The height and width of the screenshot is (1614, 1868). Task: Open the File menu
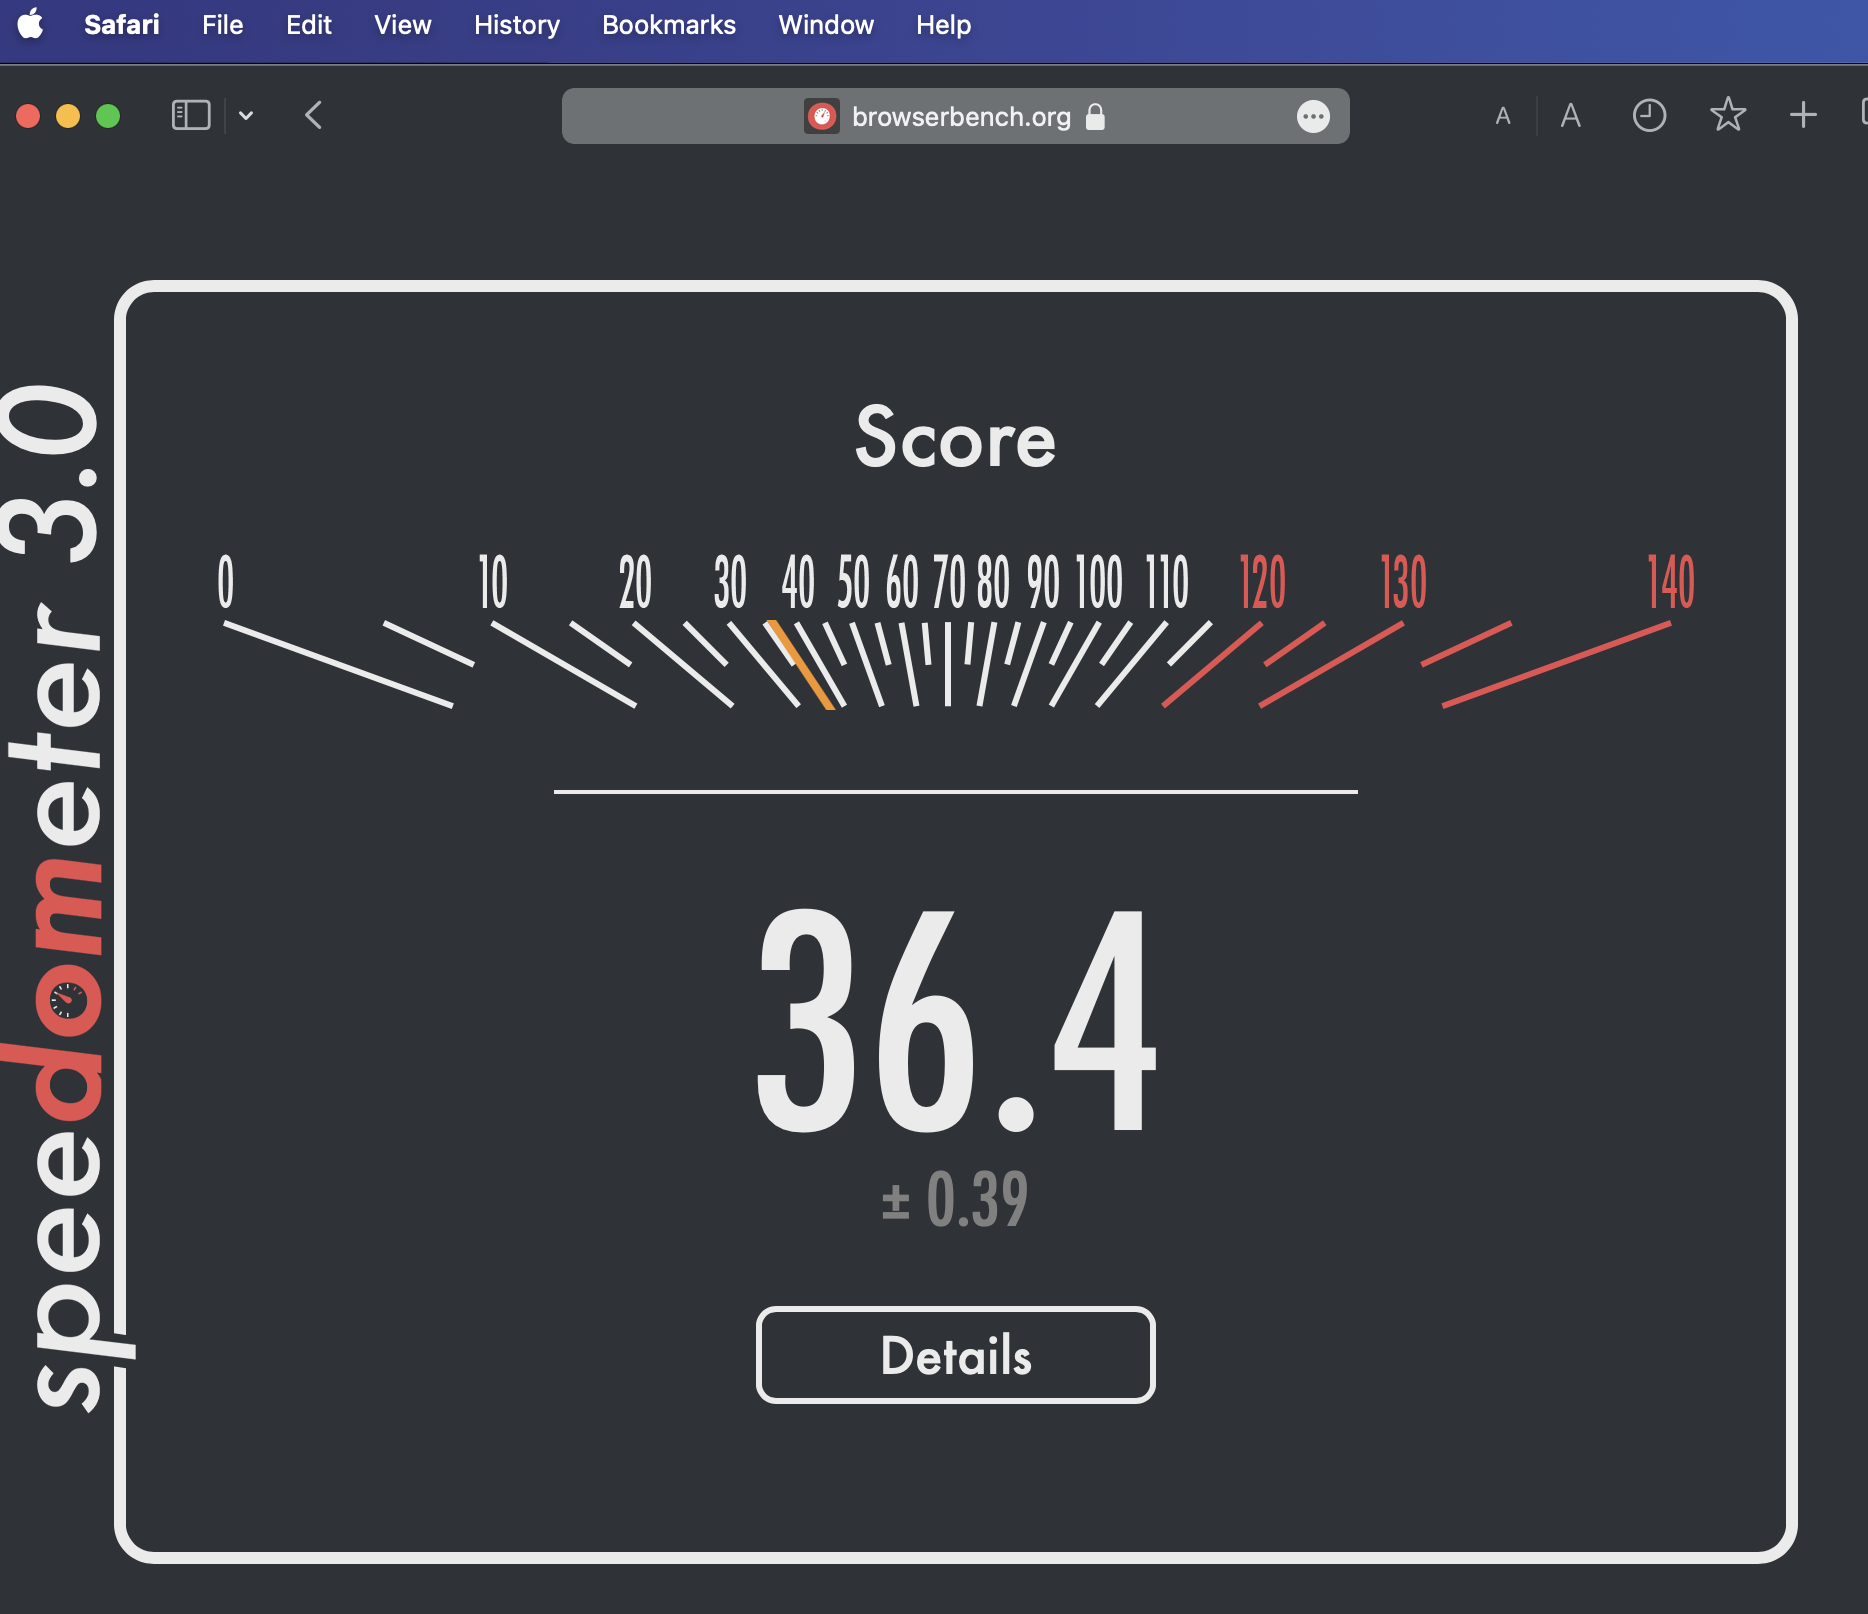point(222,25)
